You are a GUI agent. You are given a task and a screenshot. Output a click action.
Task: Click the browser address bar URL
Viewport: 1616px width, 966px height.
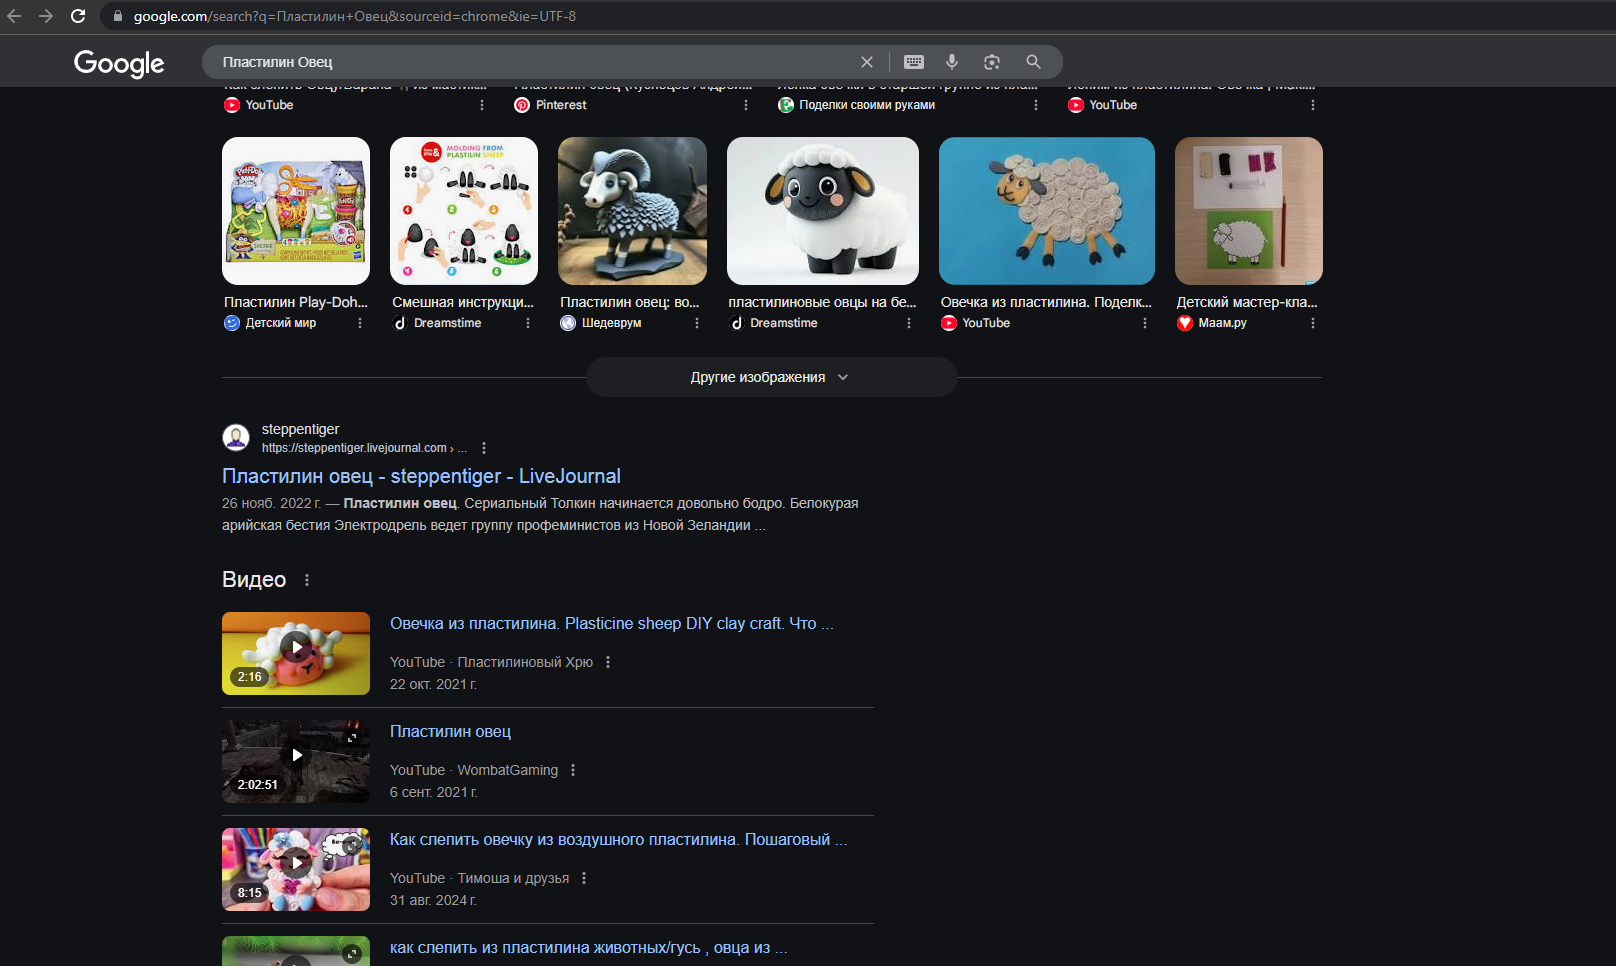[355, 16]
